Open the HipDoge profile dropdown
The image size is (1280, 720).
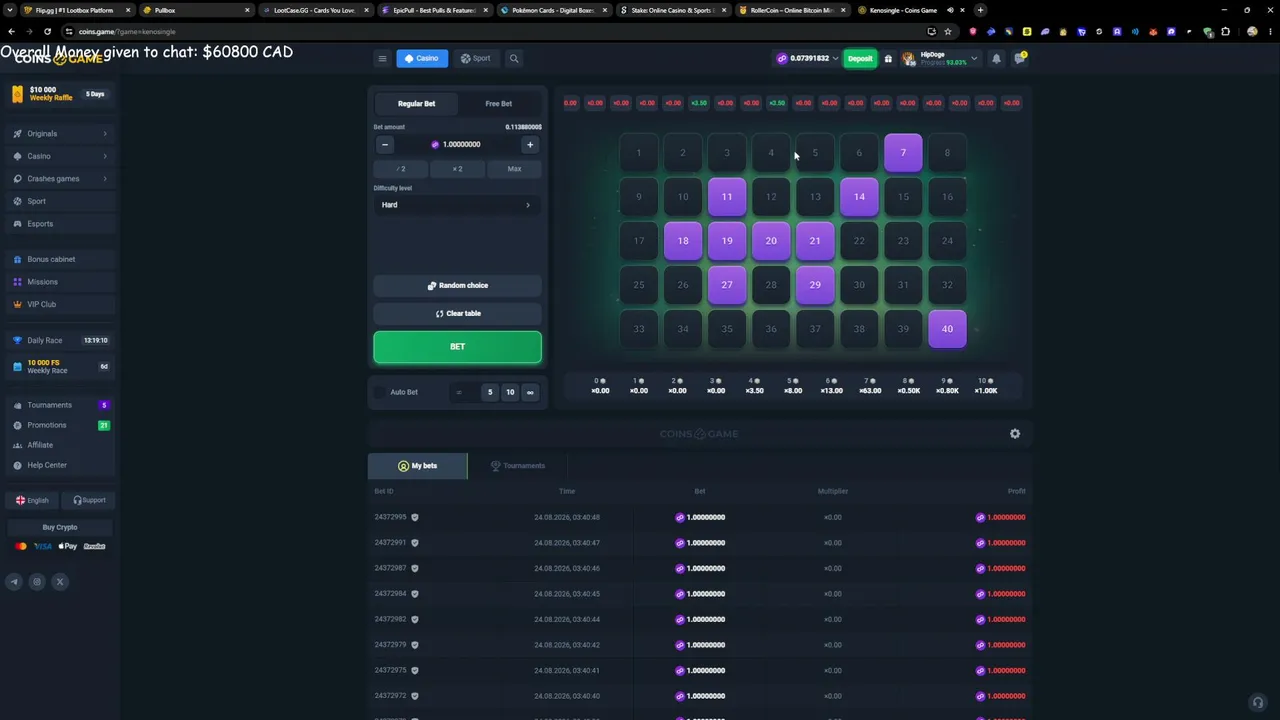(940, 58)
